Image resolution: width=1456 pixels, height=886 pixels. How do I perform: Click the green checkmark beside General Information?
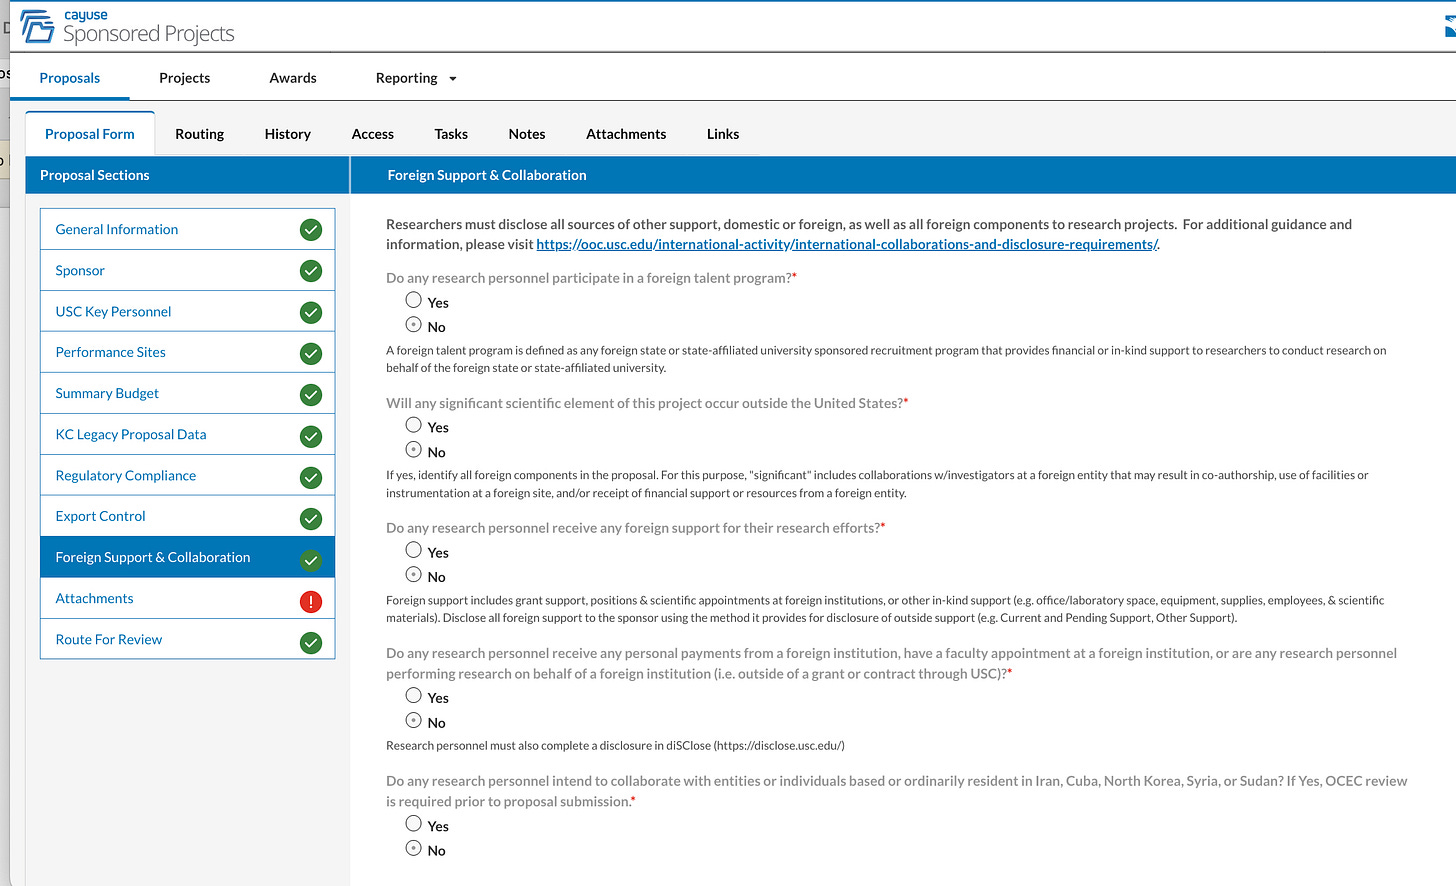(311, 230)
